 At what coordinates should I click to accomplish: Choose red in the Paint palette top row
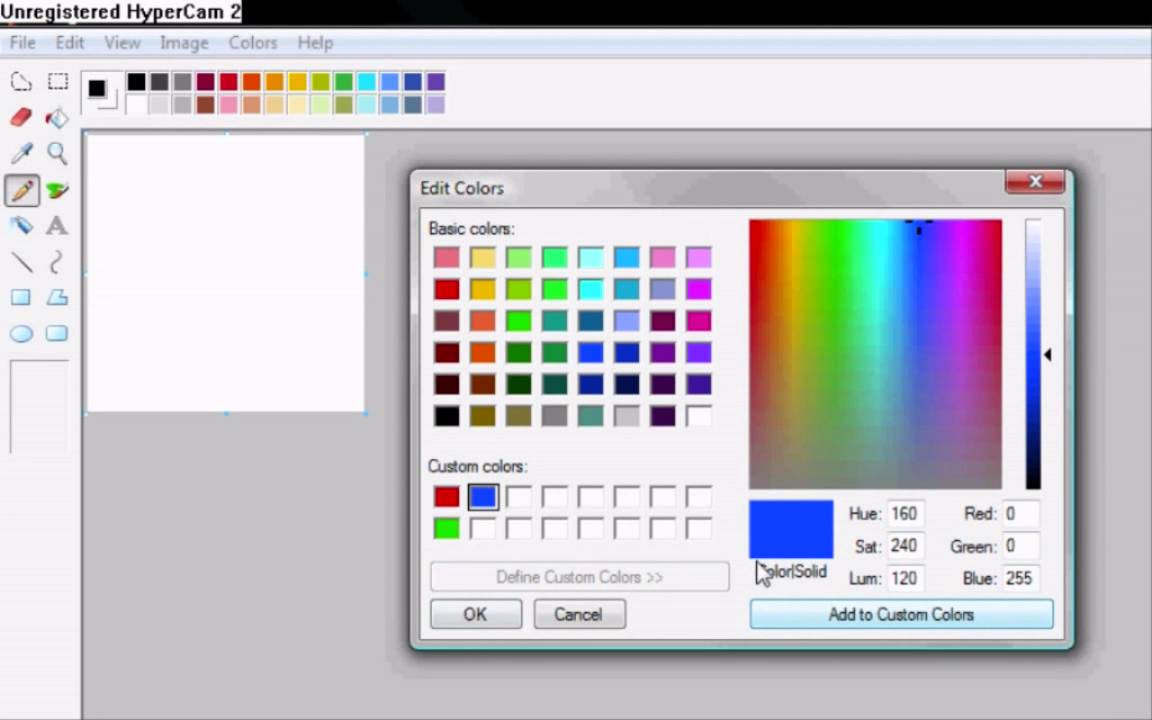click(x=228, y=81)
